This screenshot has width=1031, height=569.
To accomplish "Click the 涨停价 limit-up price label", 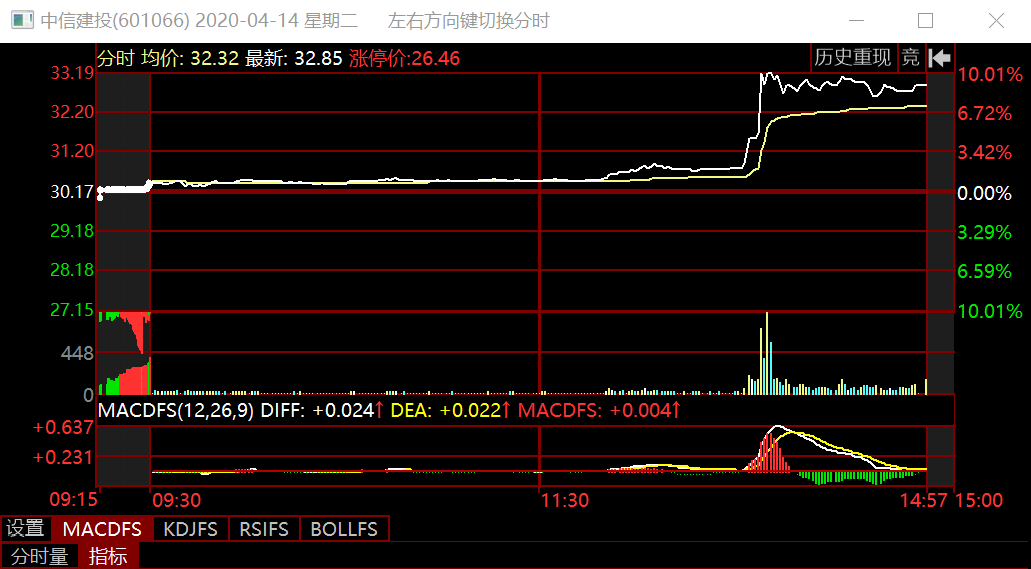I will pos(404,58).
